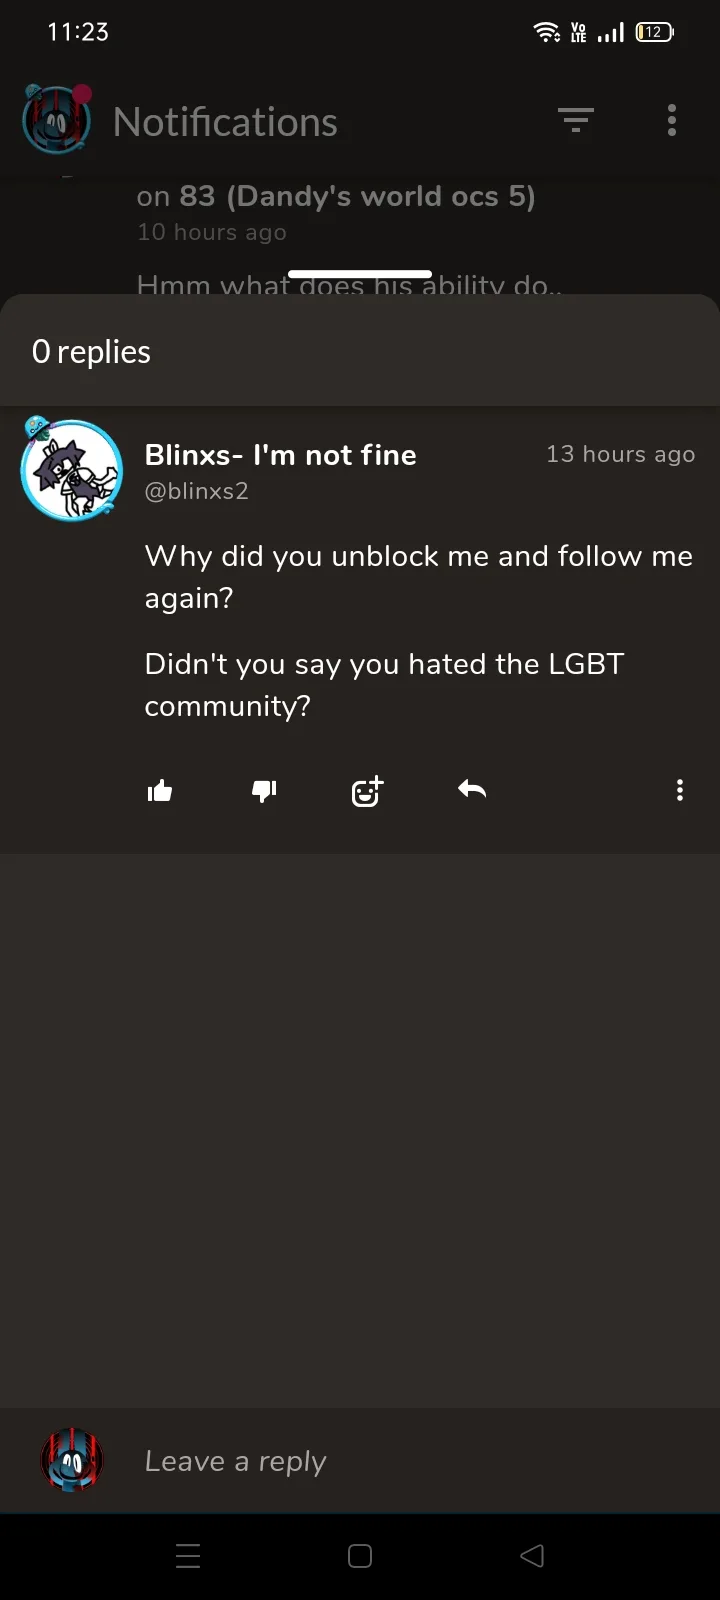Tap the reply arrow icon
The height and width of the screenshot is (1600, 720).
pos(472,790)
